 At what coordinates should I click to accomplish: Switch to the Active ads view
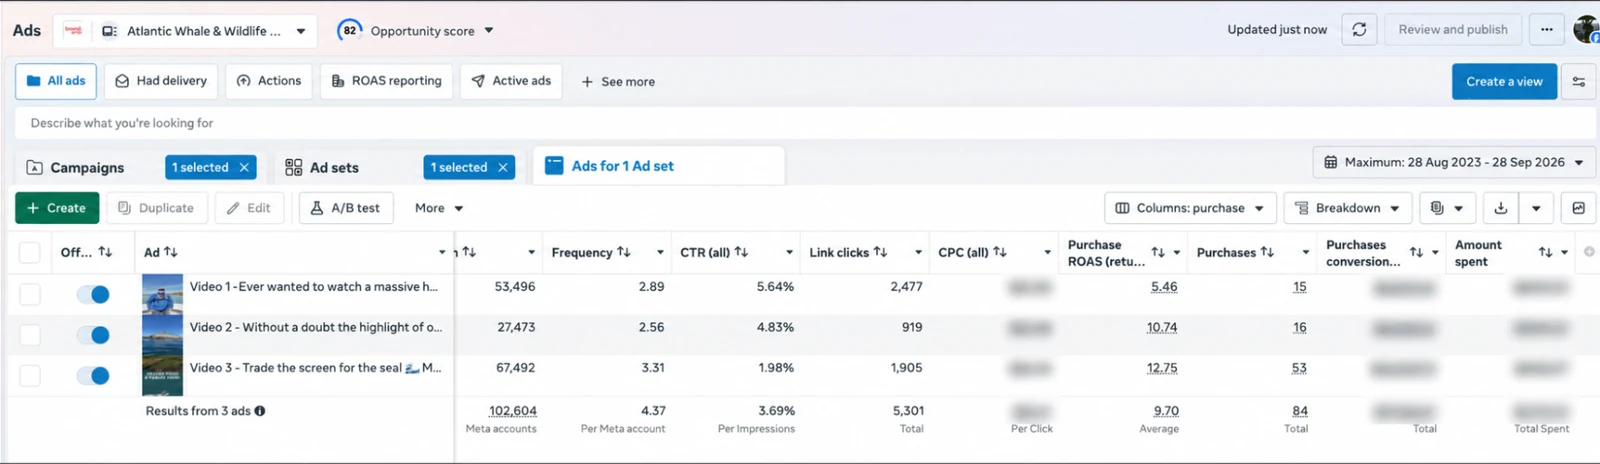point(511,81)
